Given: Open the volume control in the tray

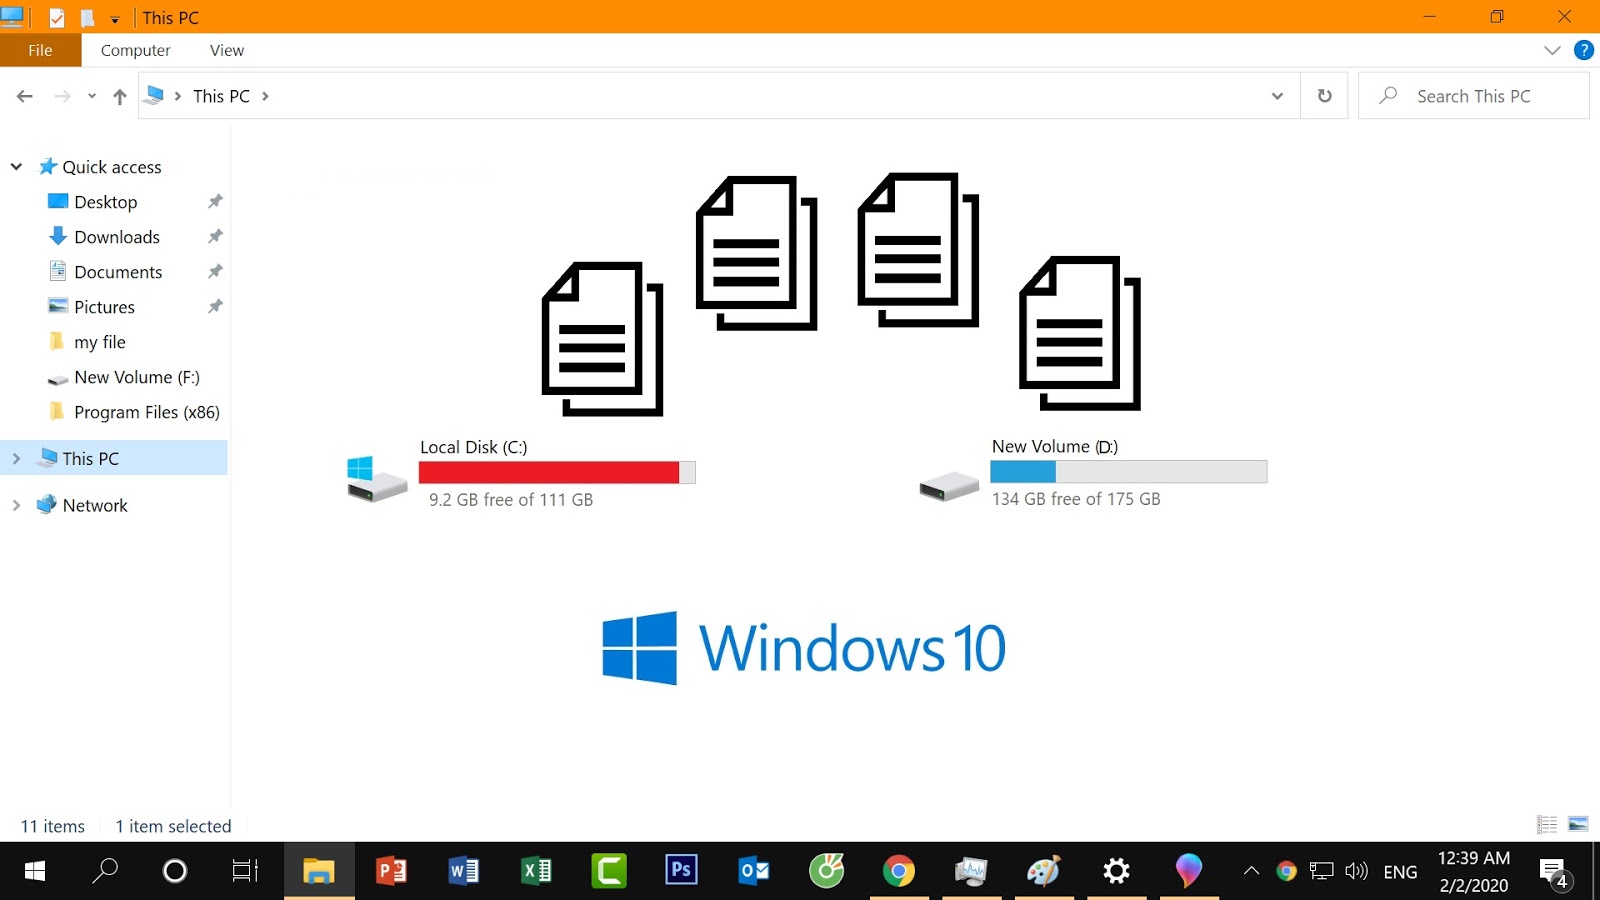Looking at the screenshot, I should point(1356,871).
